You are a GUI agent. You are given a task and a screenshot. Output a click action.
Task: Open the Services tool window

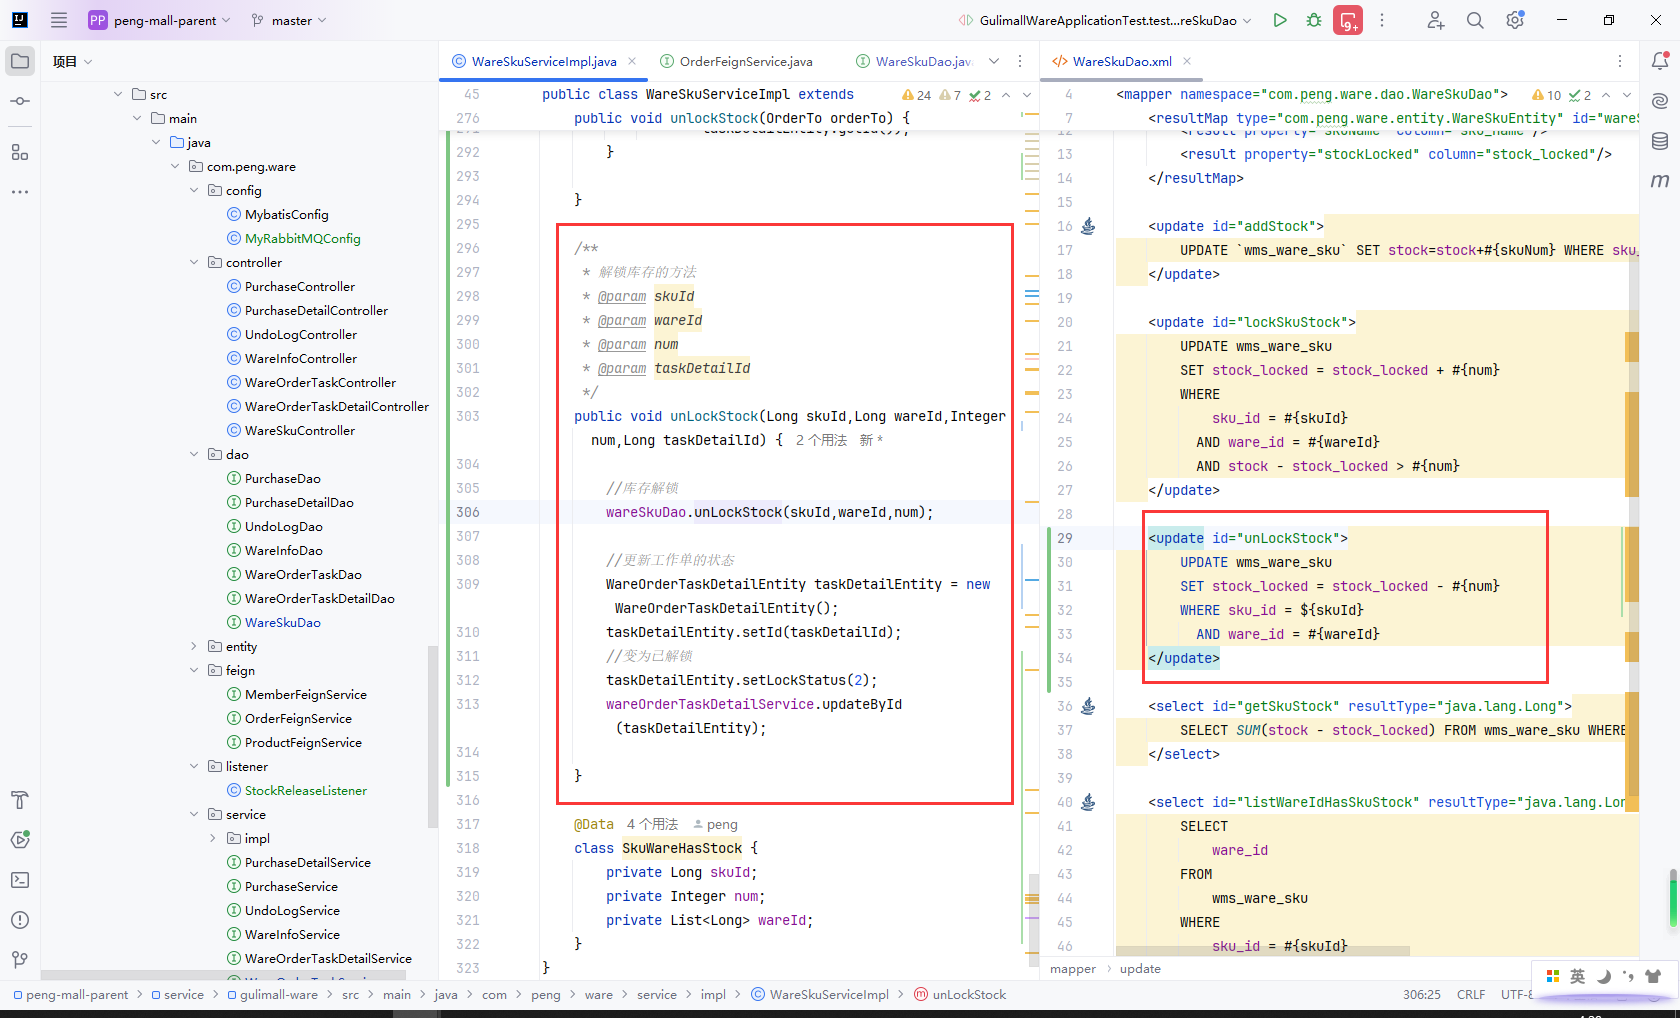pos(20,840)
